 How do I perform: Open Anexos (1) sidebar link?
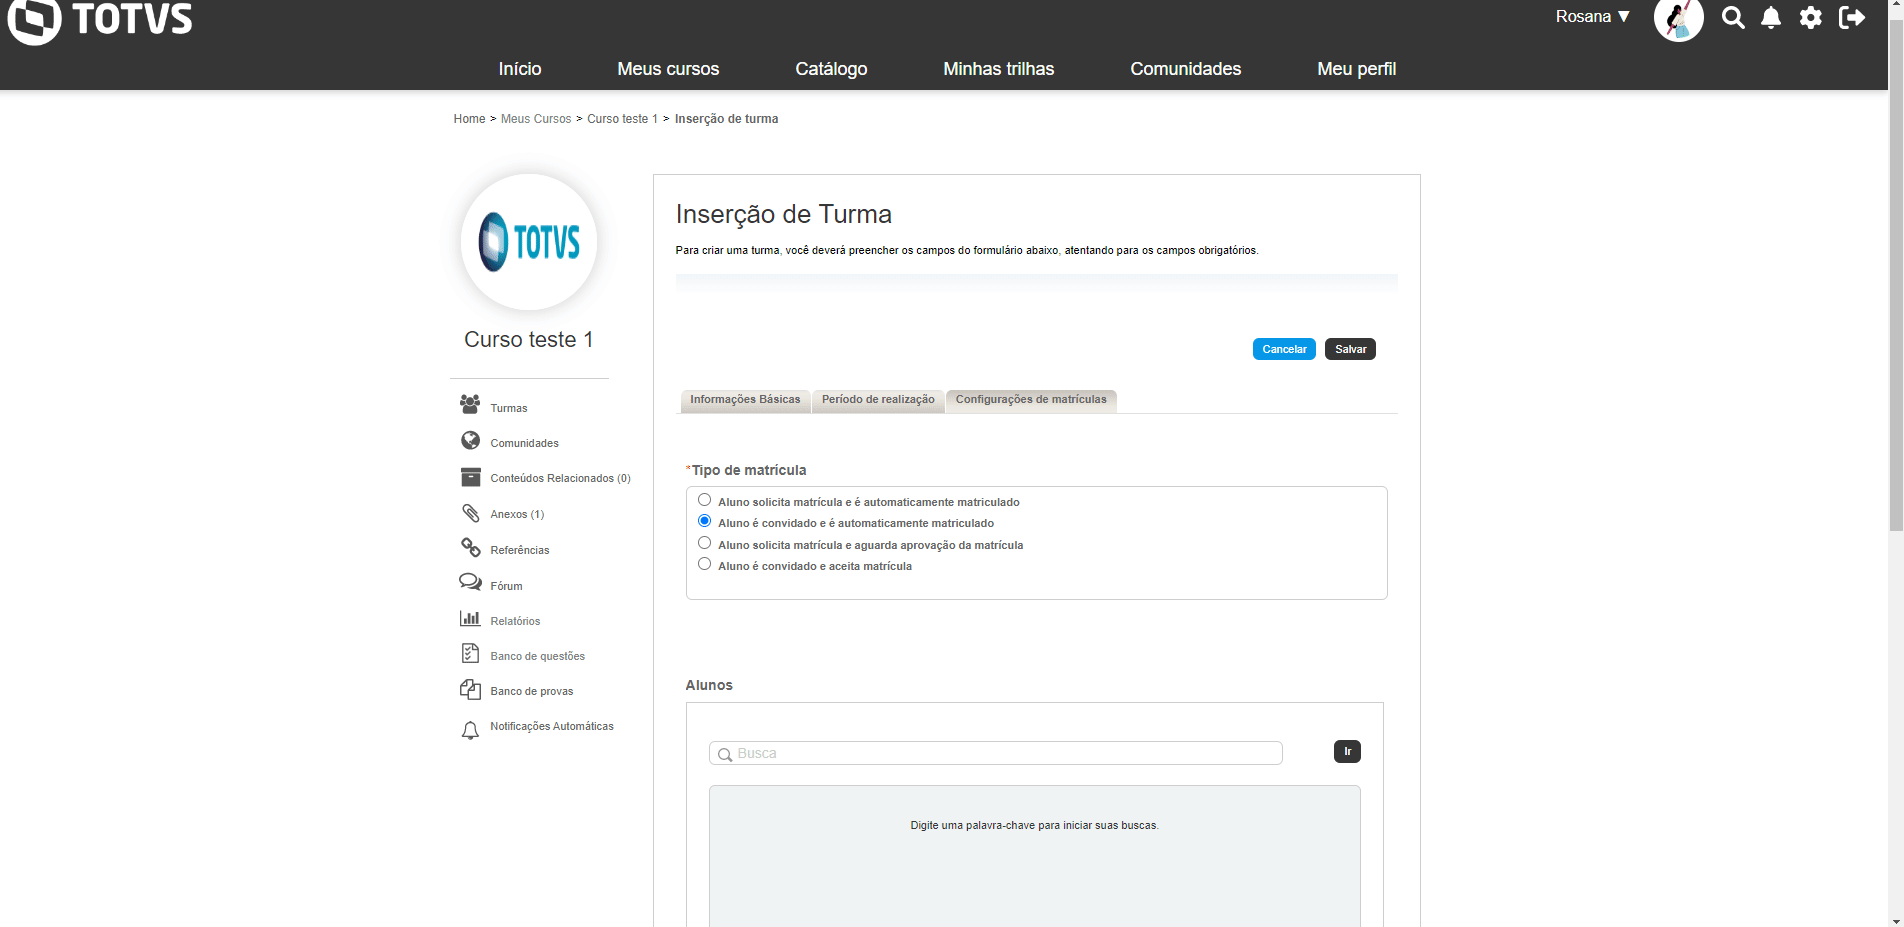[517, 514]
